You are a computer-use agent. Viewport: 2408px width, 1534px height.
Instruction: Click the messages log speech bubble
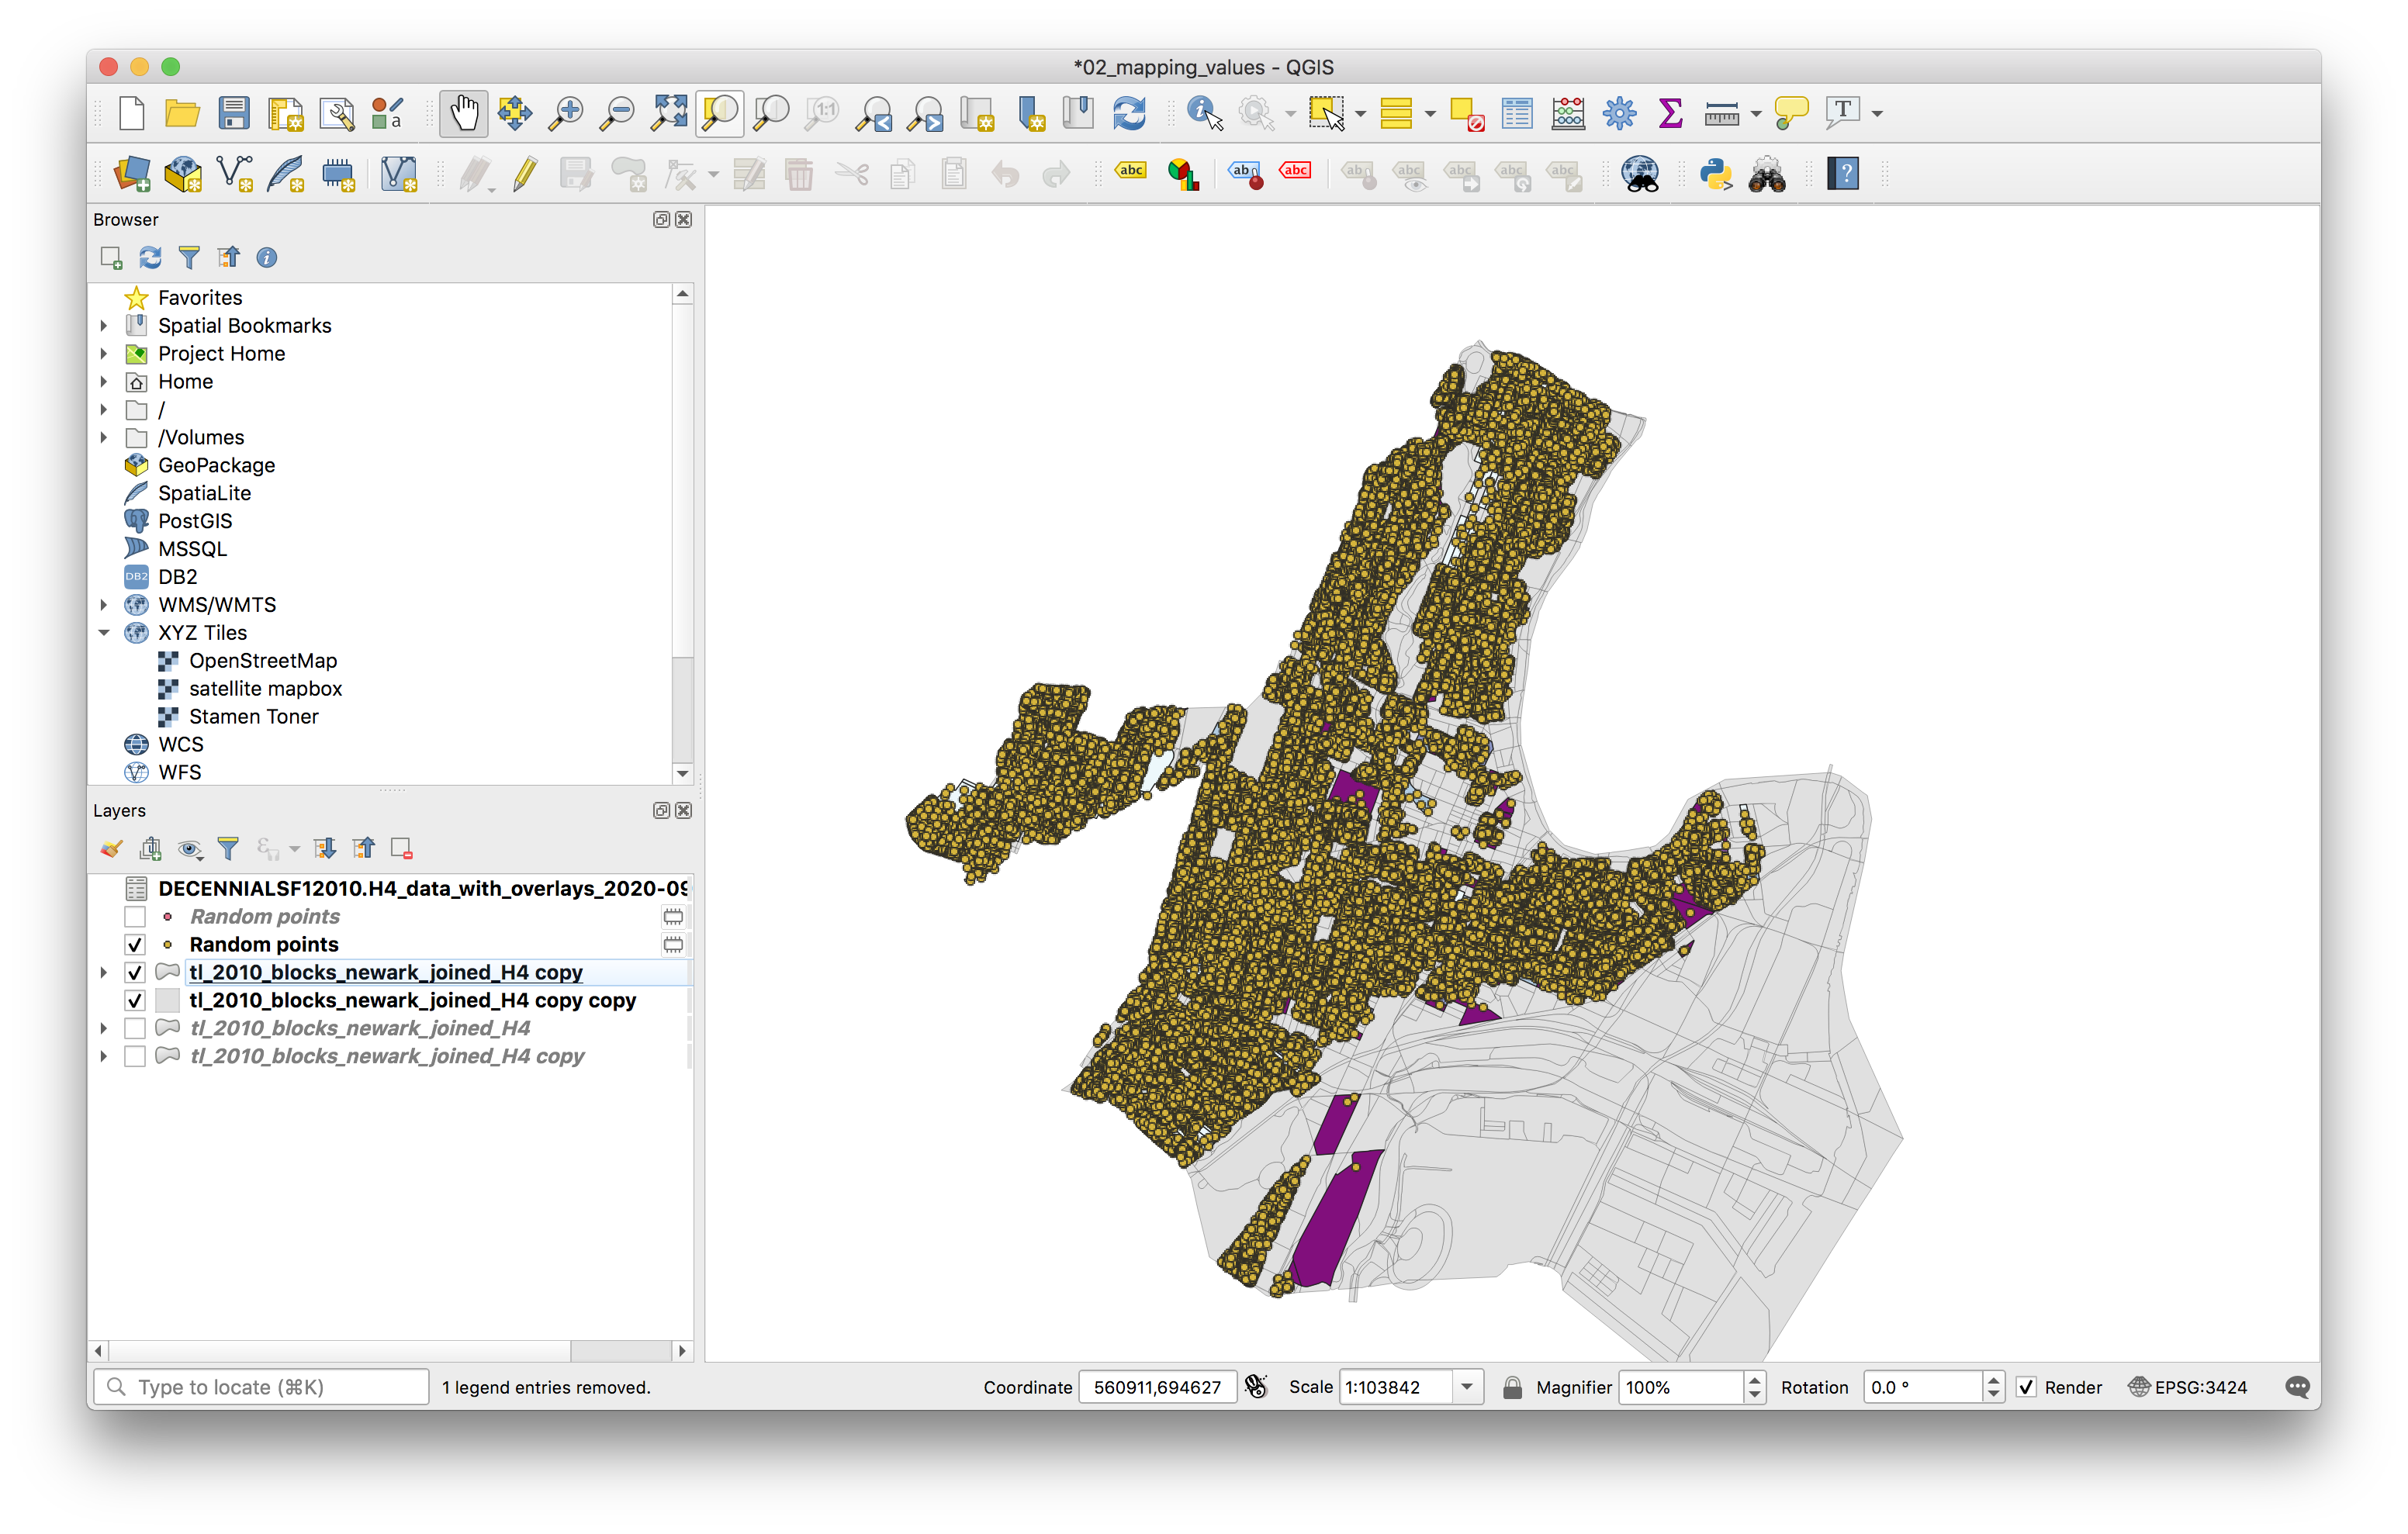coord(2297,1387)
